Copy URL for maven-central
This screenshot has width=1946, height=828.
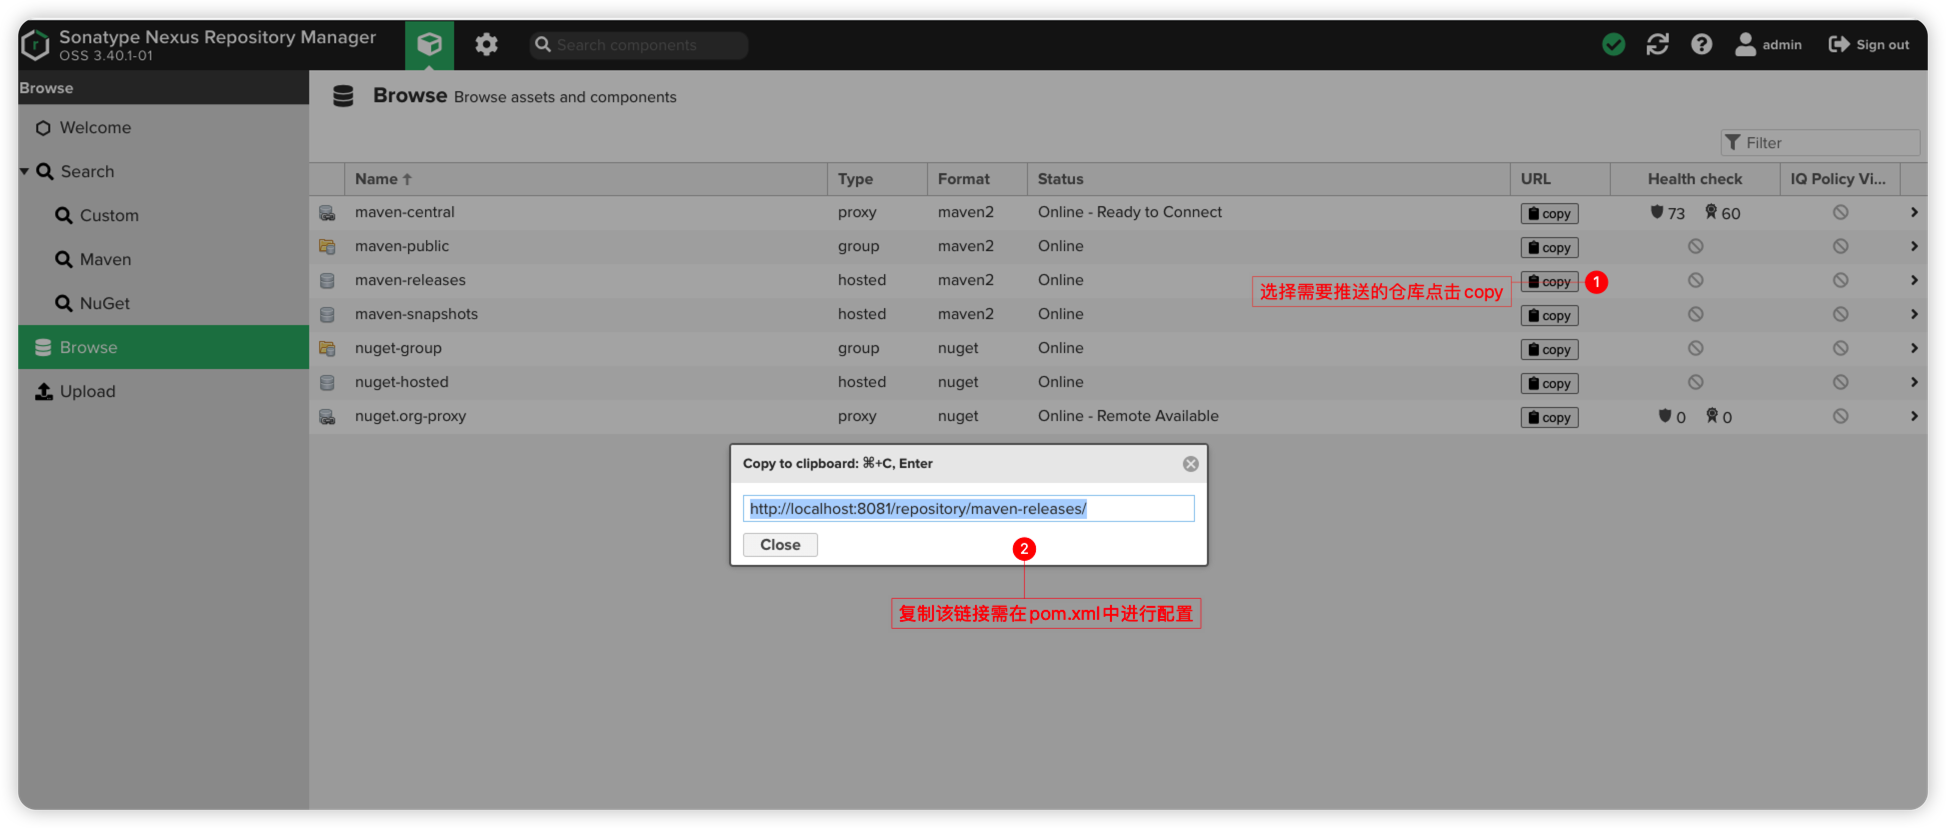(1549, 213)
